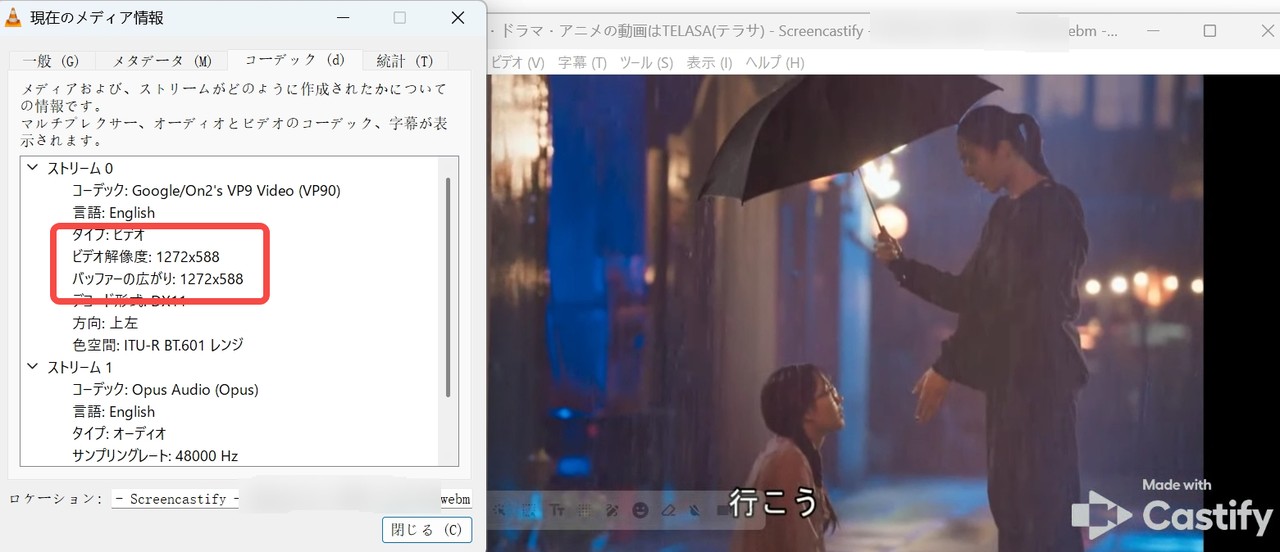Select the 言語: English row under ストリーム 0
The width and height of the screenshot is (1280, 552).
tap(113, 212)
